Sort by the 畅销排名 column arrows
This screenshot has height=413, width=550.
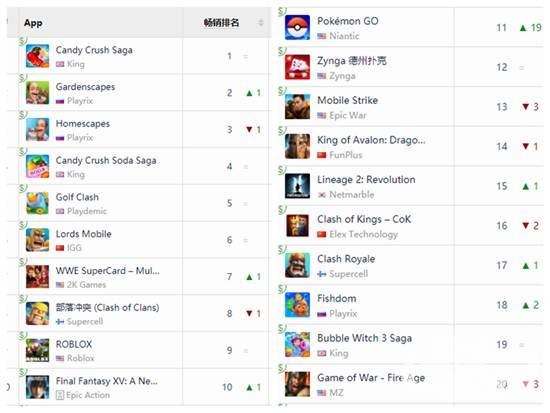click(x=261, y=23)
